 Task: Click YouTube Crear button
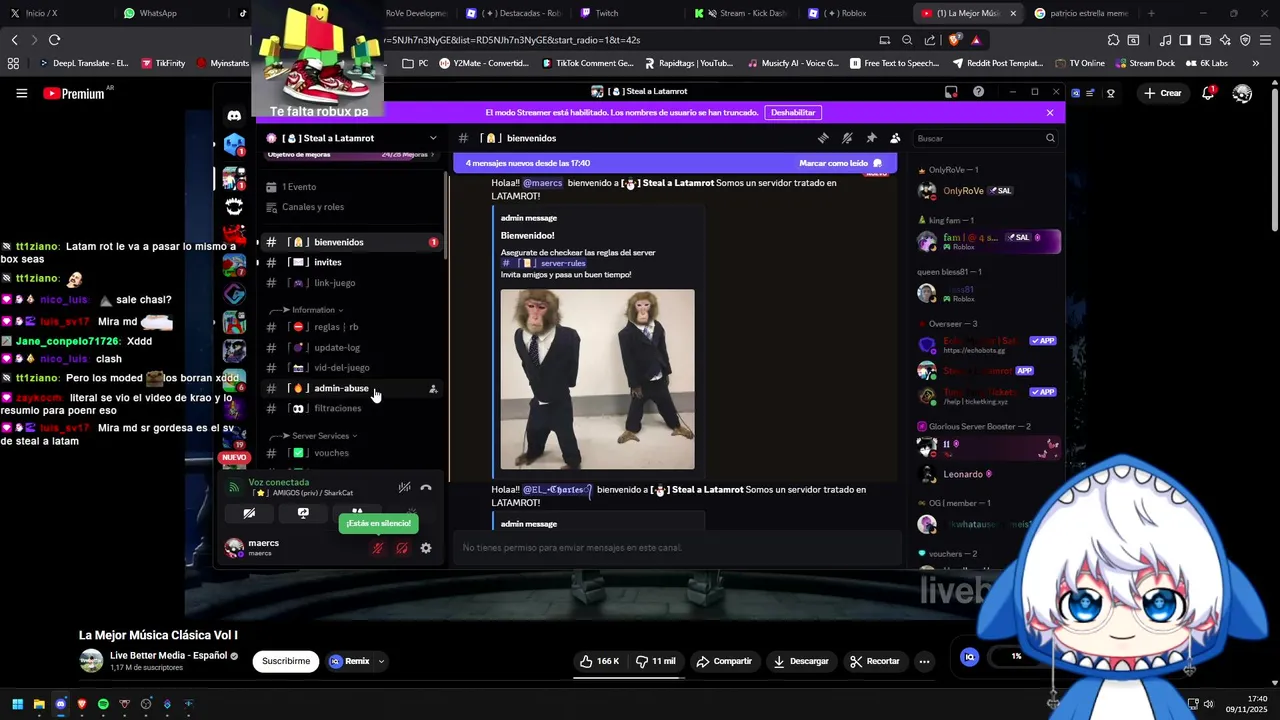pyautogui.click(x=1163, y=93)
